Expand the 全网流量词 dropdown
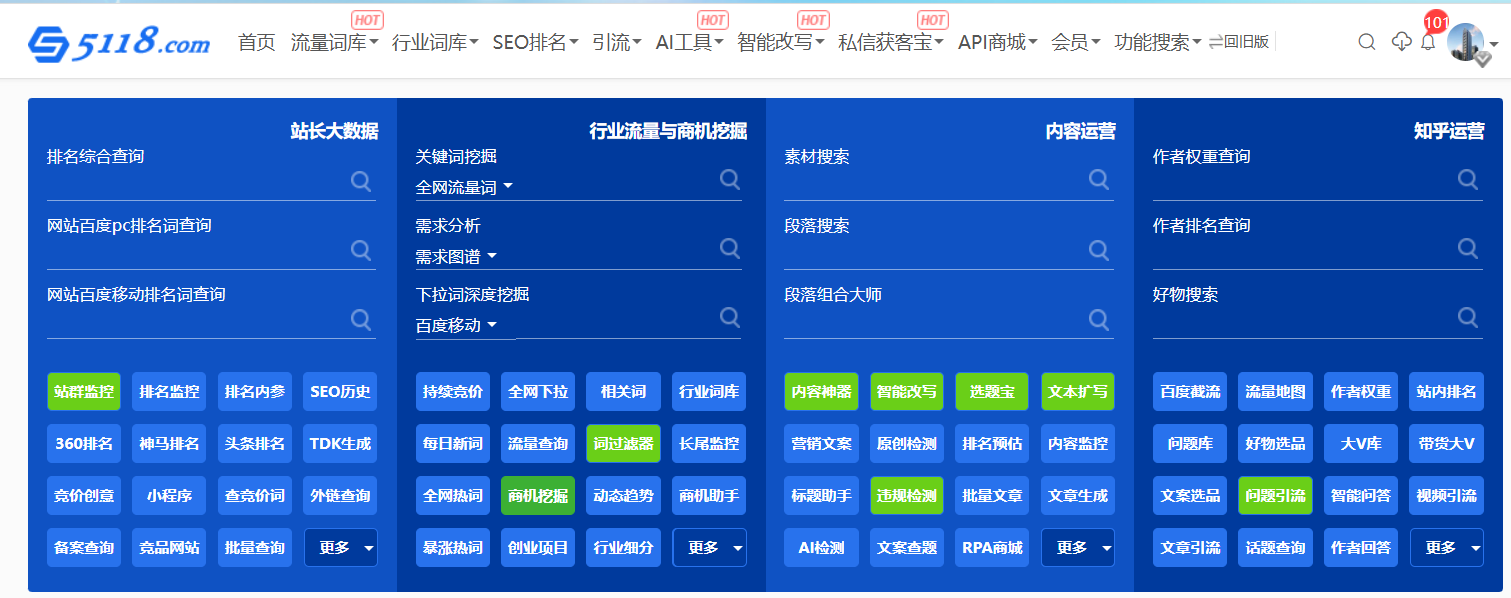 [x=464, y=187]
